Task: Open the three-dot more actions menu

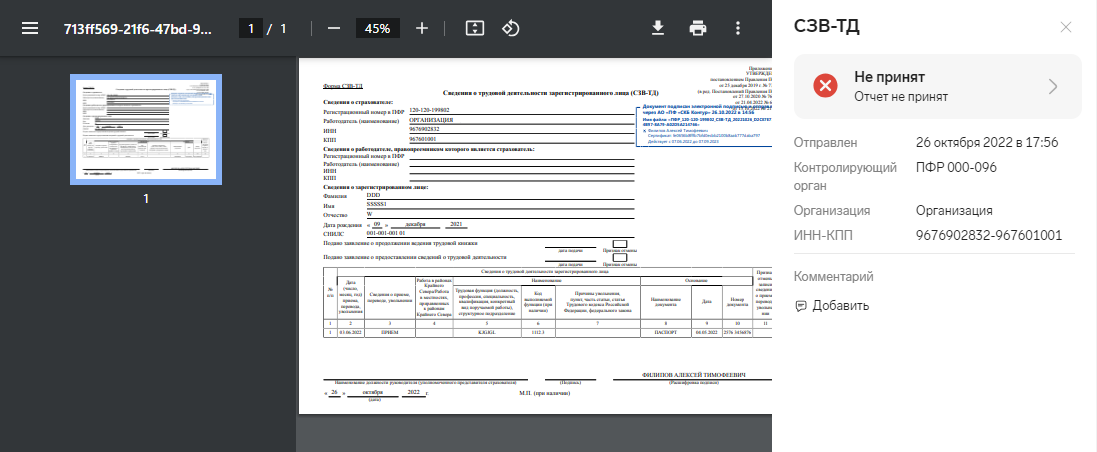Action: pos(738,28)
